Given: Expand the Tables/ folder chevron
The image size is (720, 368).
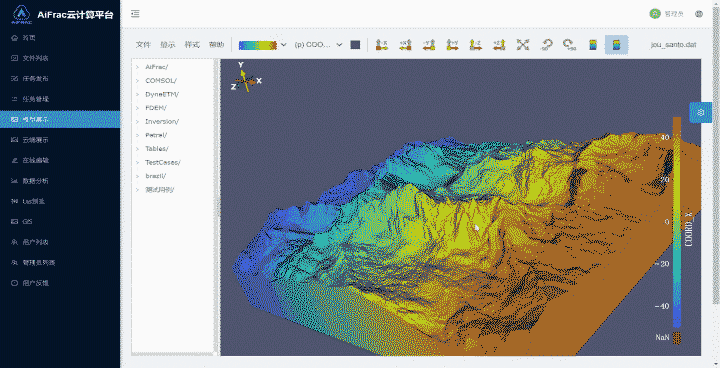Looking at the screenshot, I should point(137,149).
